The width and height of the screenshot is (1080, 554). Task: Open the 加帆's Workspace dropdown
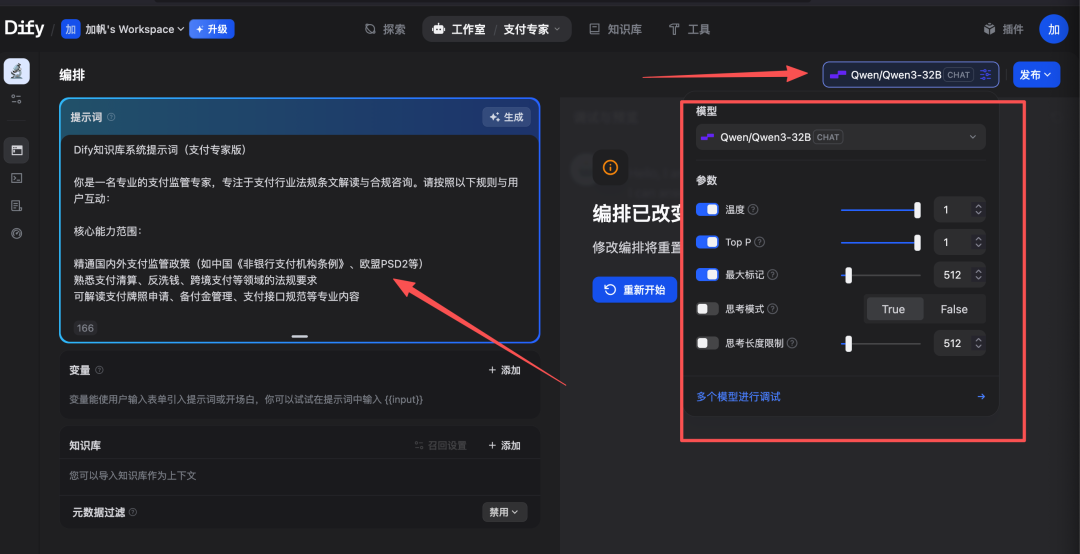coord(134,29)
